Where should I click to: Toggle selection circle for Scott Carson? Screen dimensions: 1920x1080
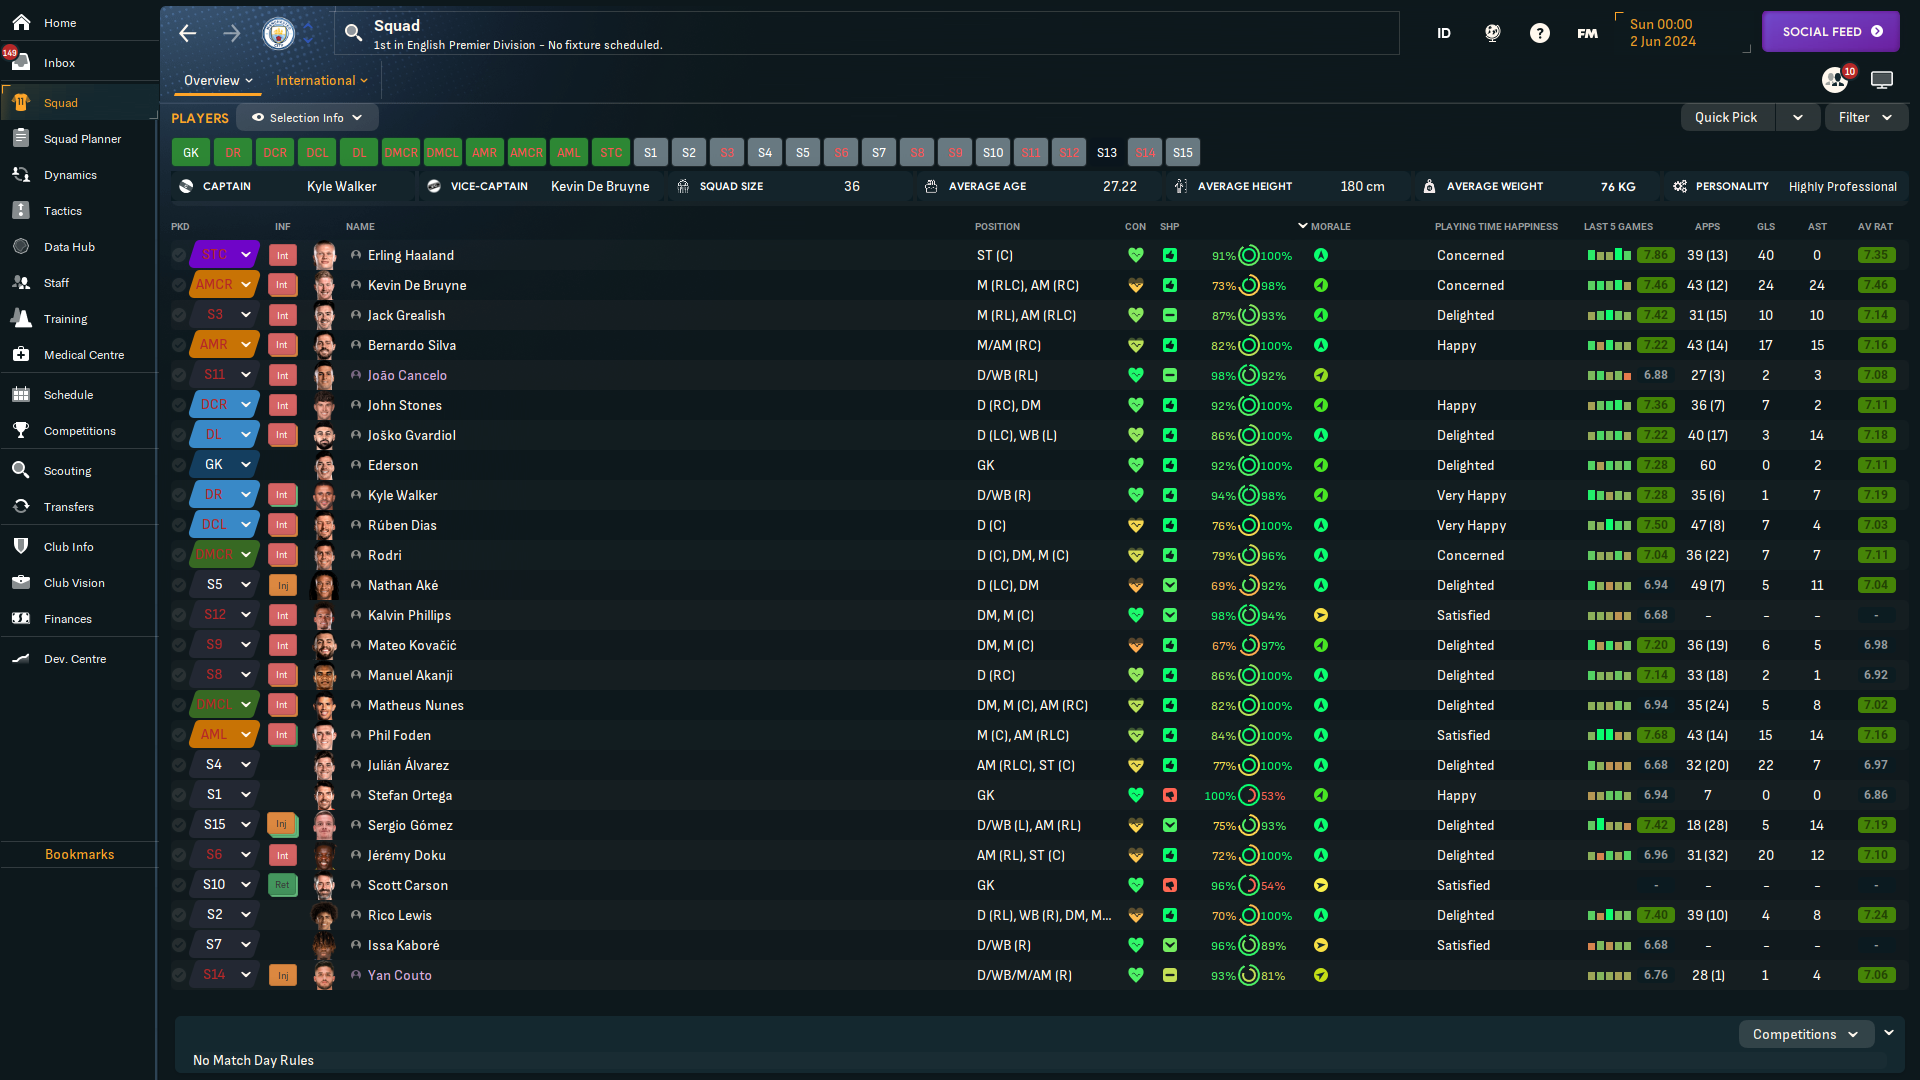pyautogui.click(x=178, y=885)
